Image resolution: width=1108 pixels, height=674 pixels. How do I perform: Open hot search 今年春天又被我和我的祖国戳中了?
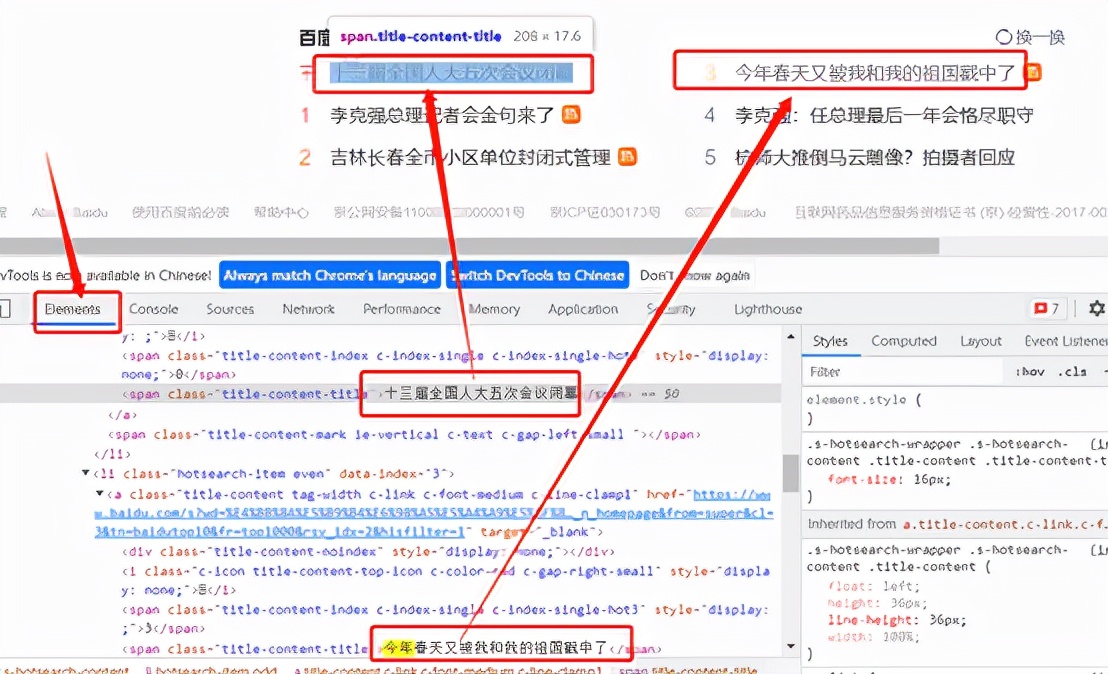[875, 72]
